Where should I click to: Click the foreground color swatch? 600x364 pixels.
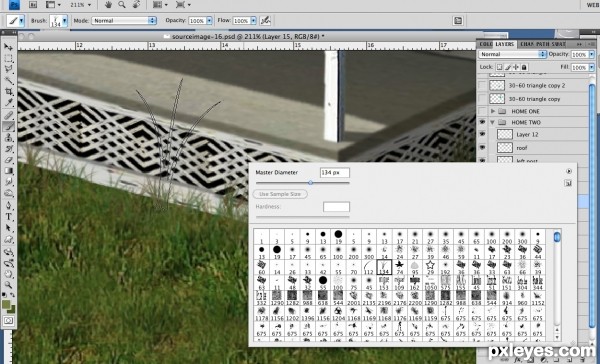[x=6, y=304]
